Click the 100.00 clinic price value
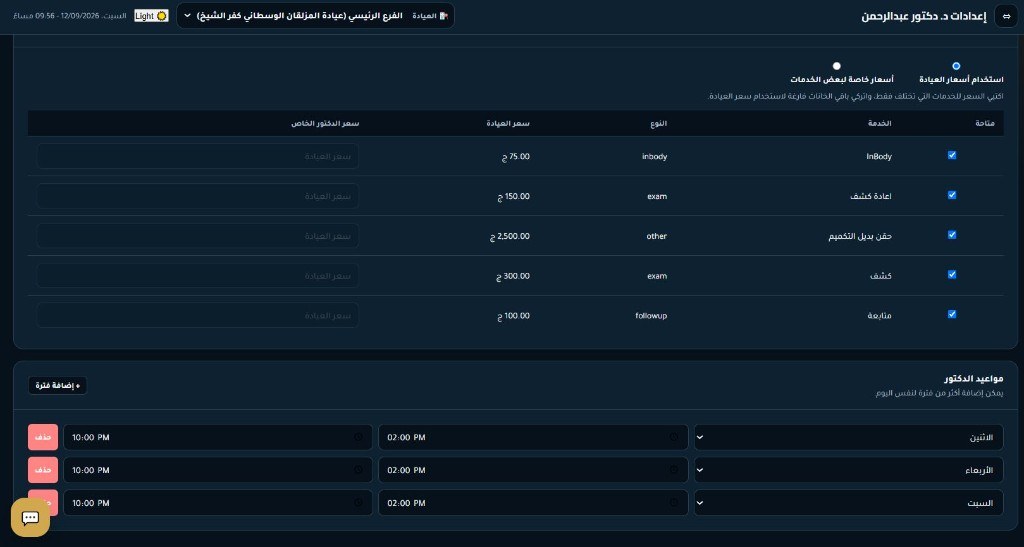 click(x=514, y=316)
